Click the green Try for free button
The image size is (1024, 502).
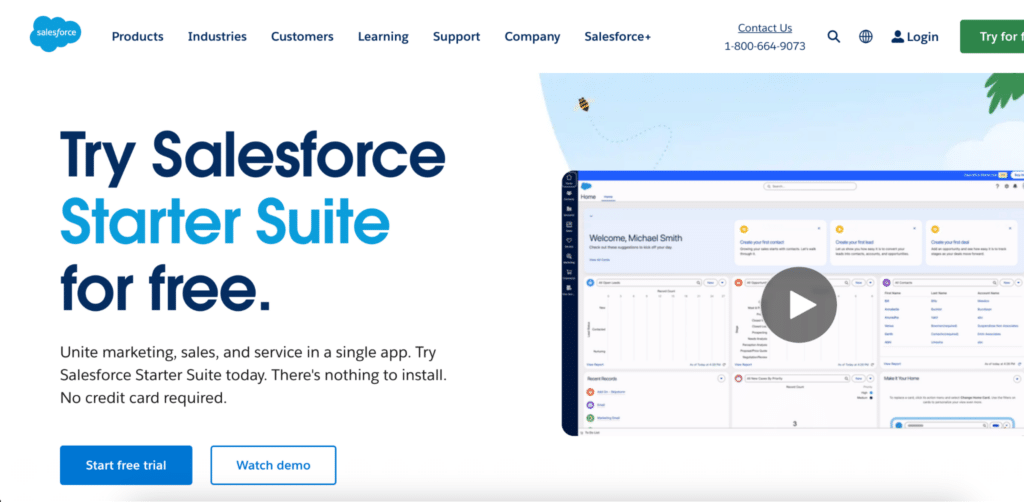click(x=992, y=37)
